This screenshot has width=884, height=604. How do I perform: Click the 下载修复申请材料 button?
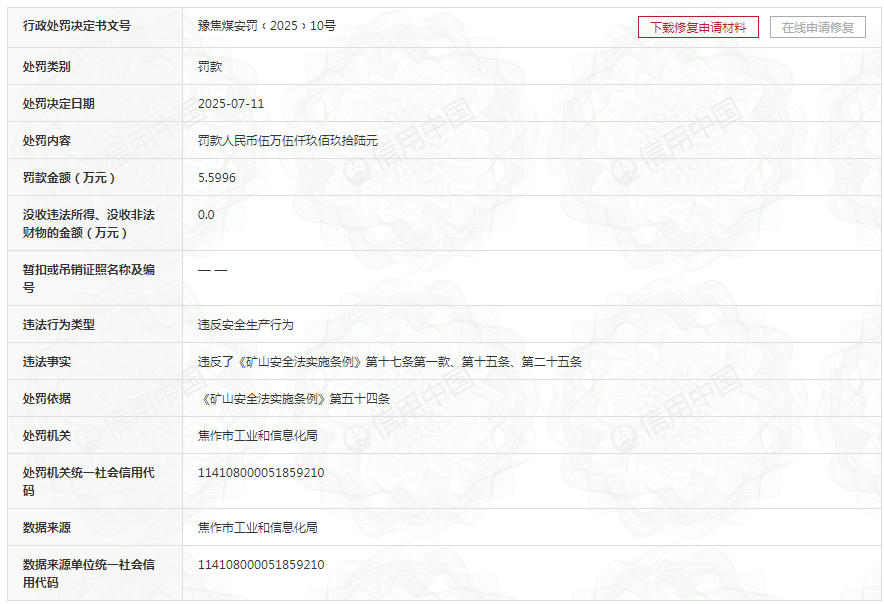click(698, 27)
